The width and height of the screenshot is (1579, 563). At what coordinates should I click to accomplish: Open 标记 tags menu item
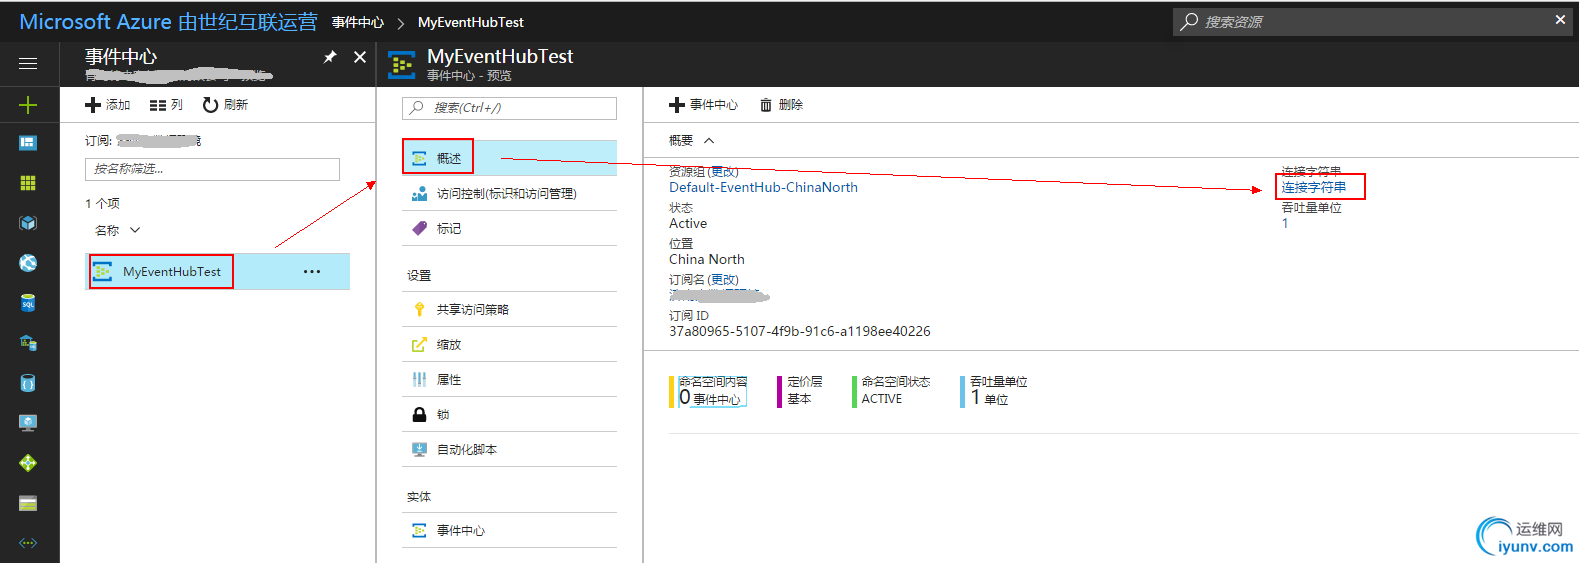[509, 228]
